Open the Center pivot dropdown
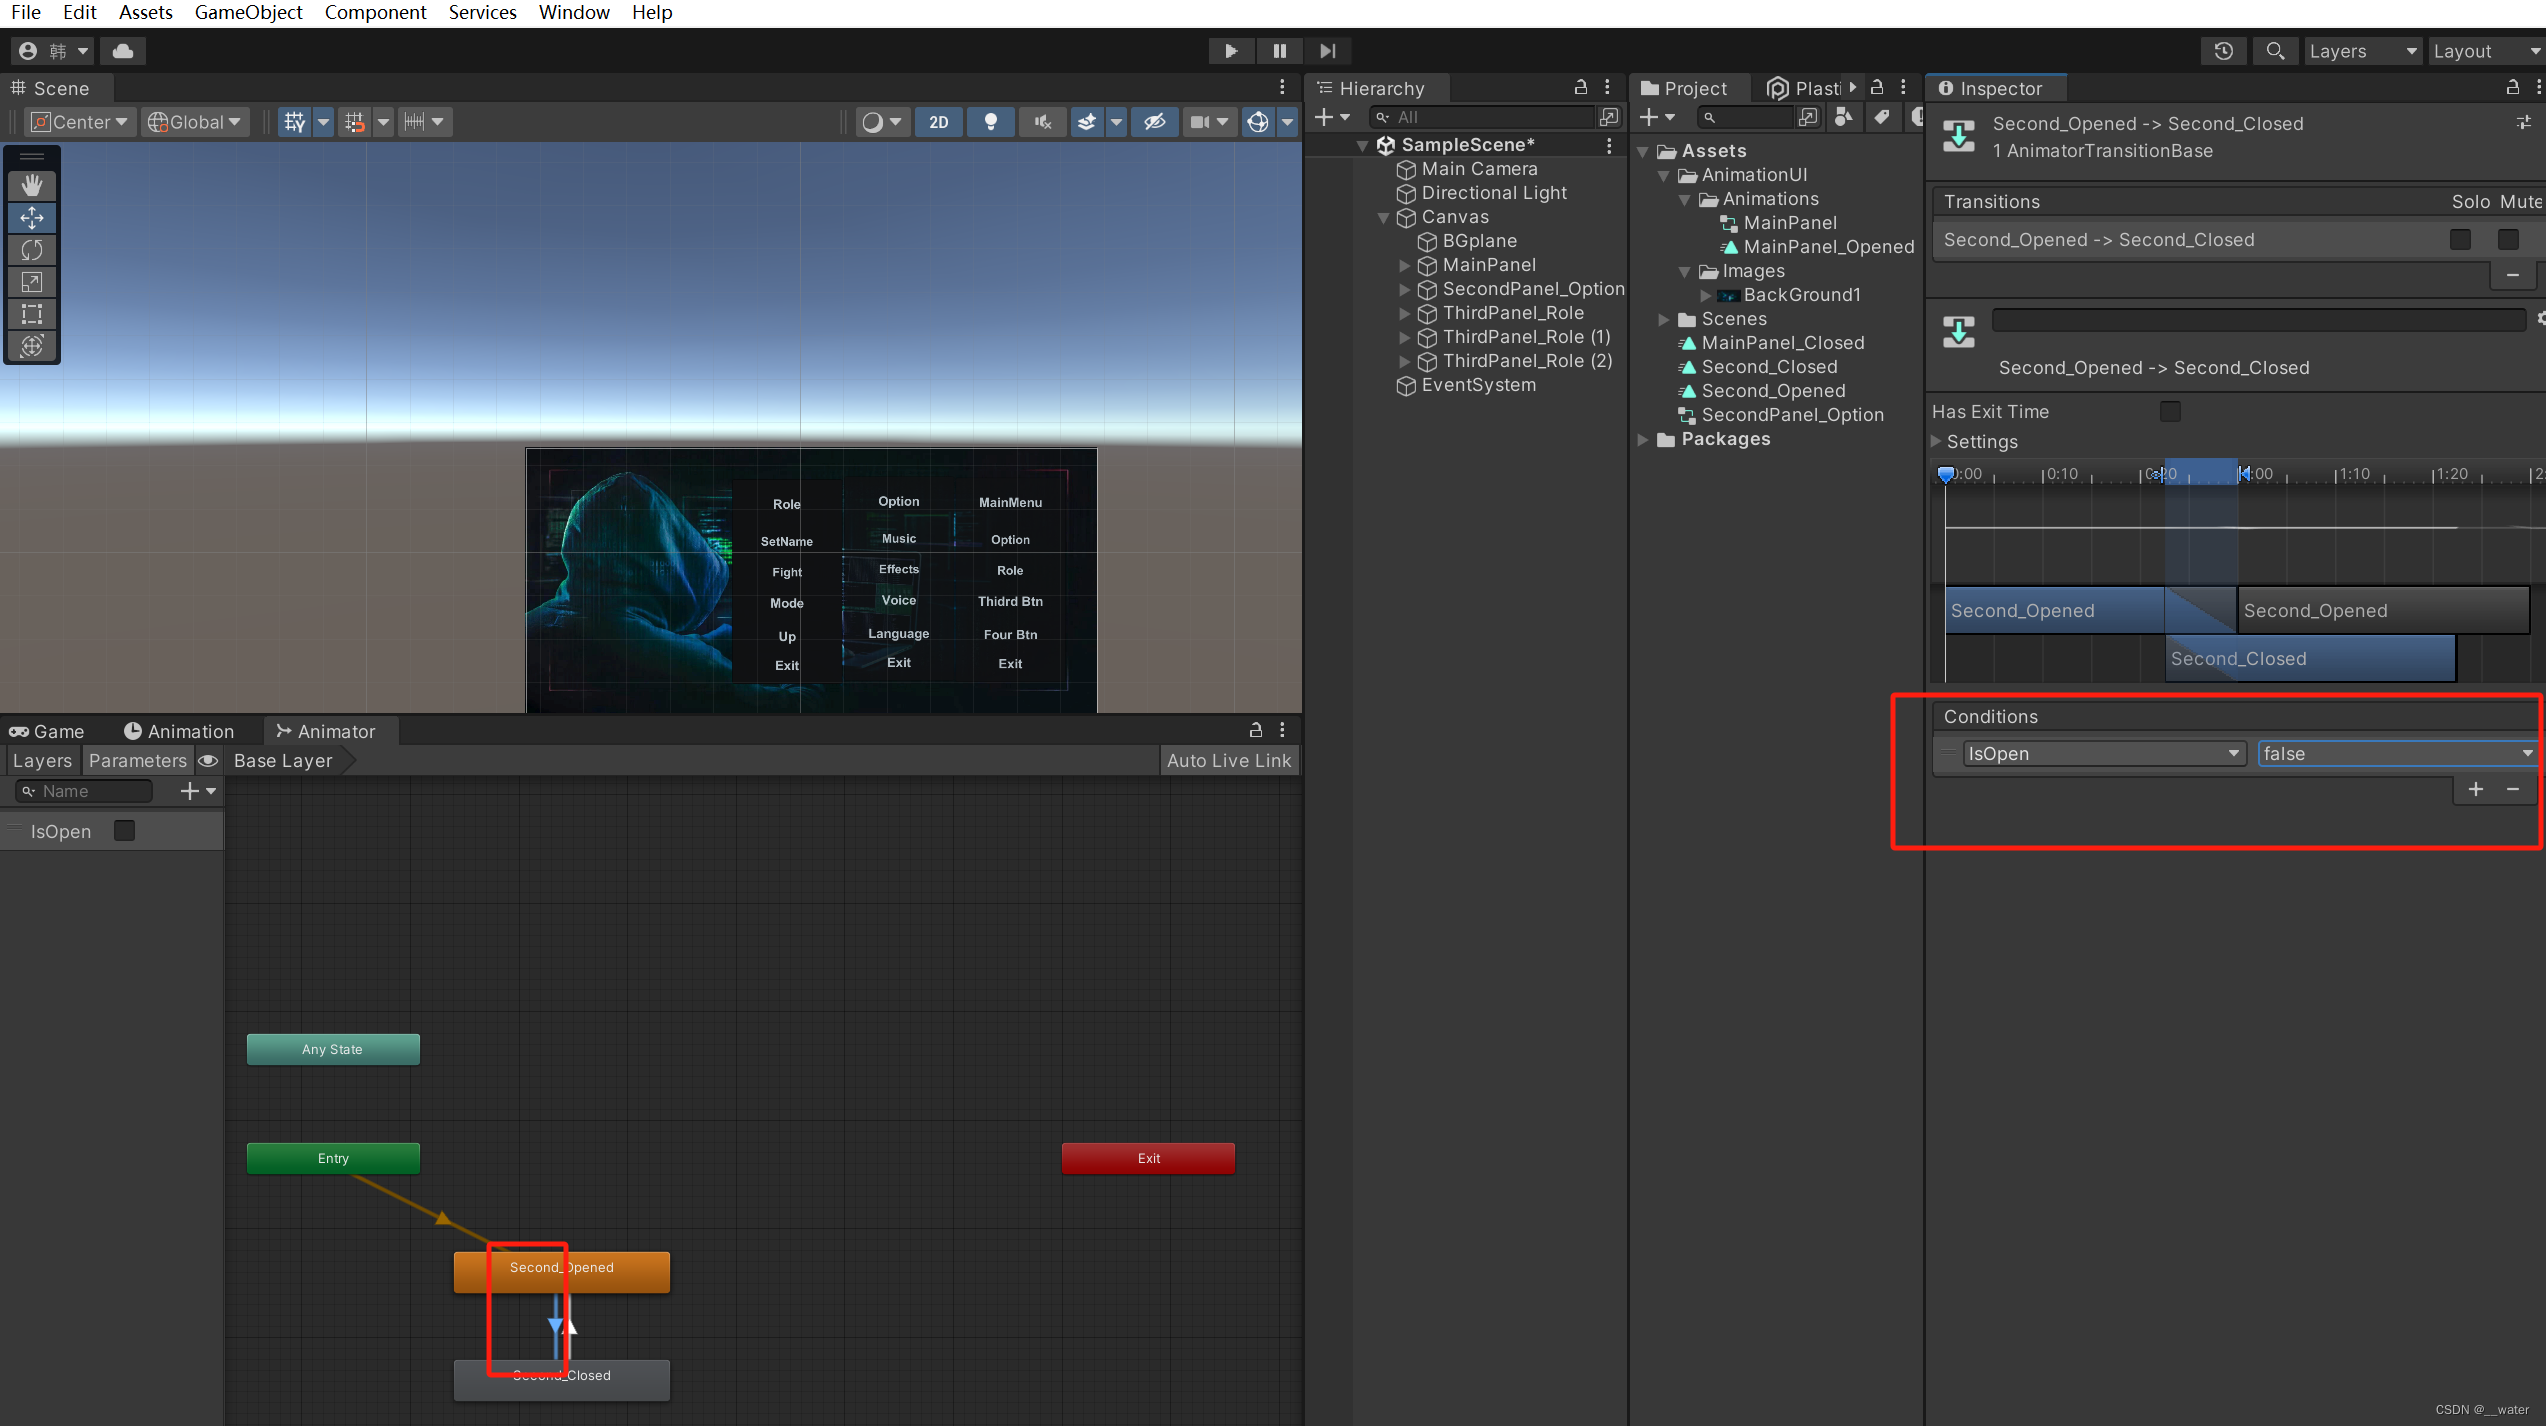The height and width of the screenshot is (1426, 2546). (80, 122)
